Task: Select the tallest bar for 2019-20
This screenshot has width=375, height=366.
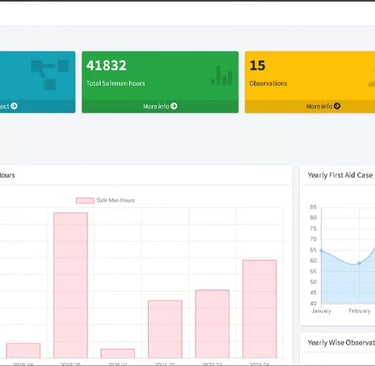Action: tap(71, 285)
